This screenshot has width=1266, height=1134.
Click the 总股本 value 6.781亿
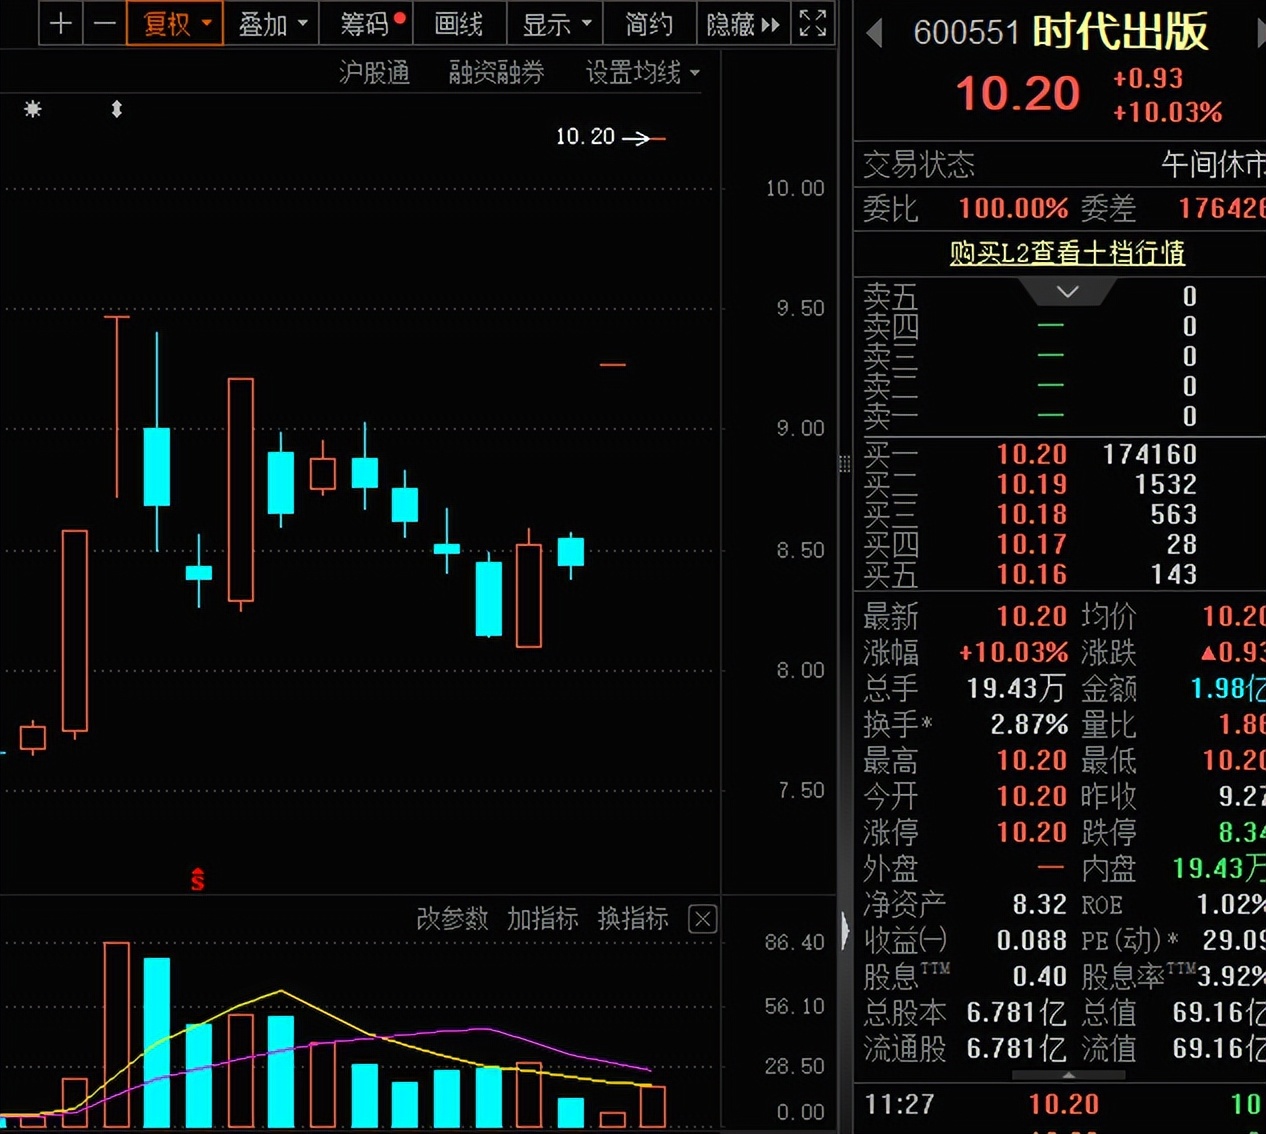(x=1017, y=1013)
